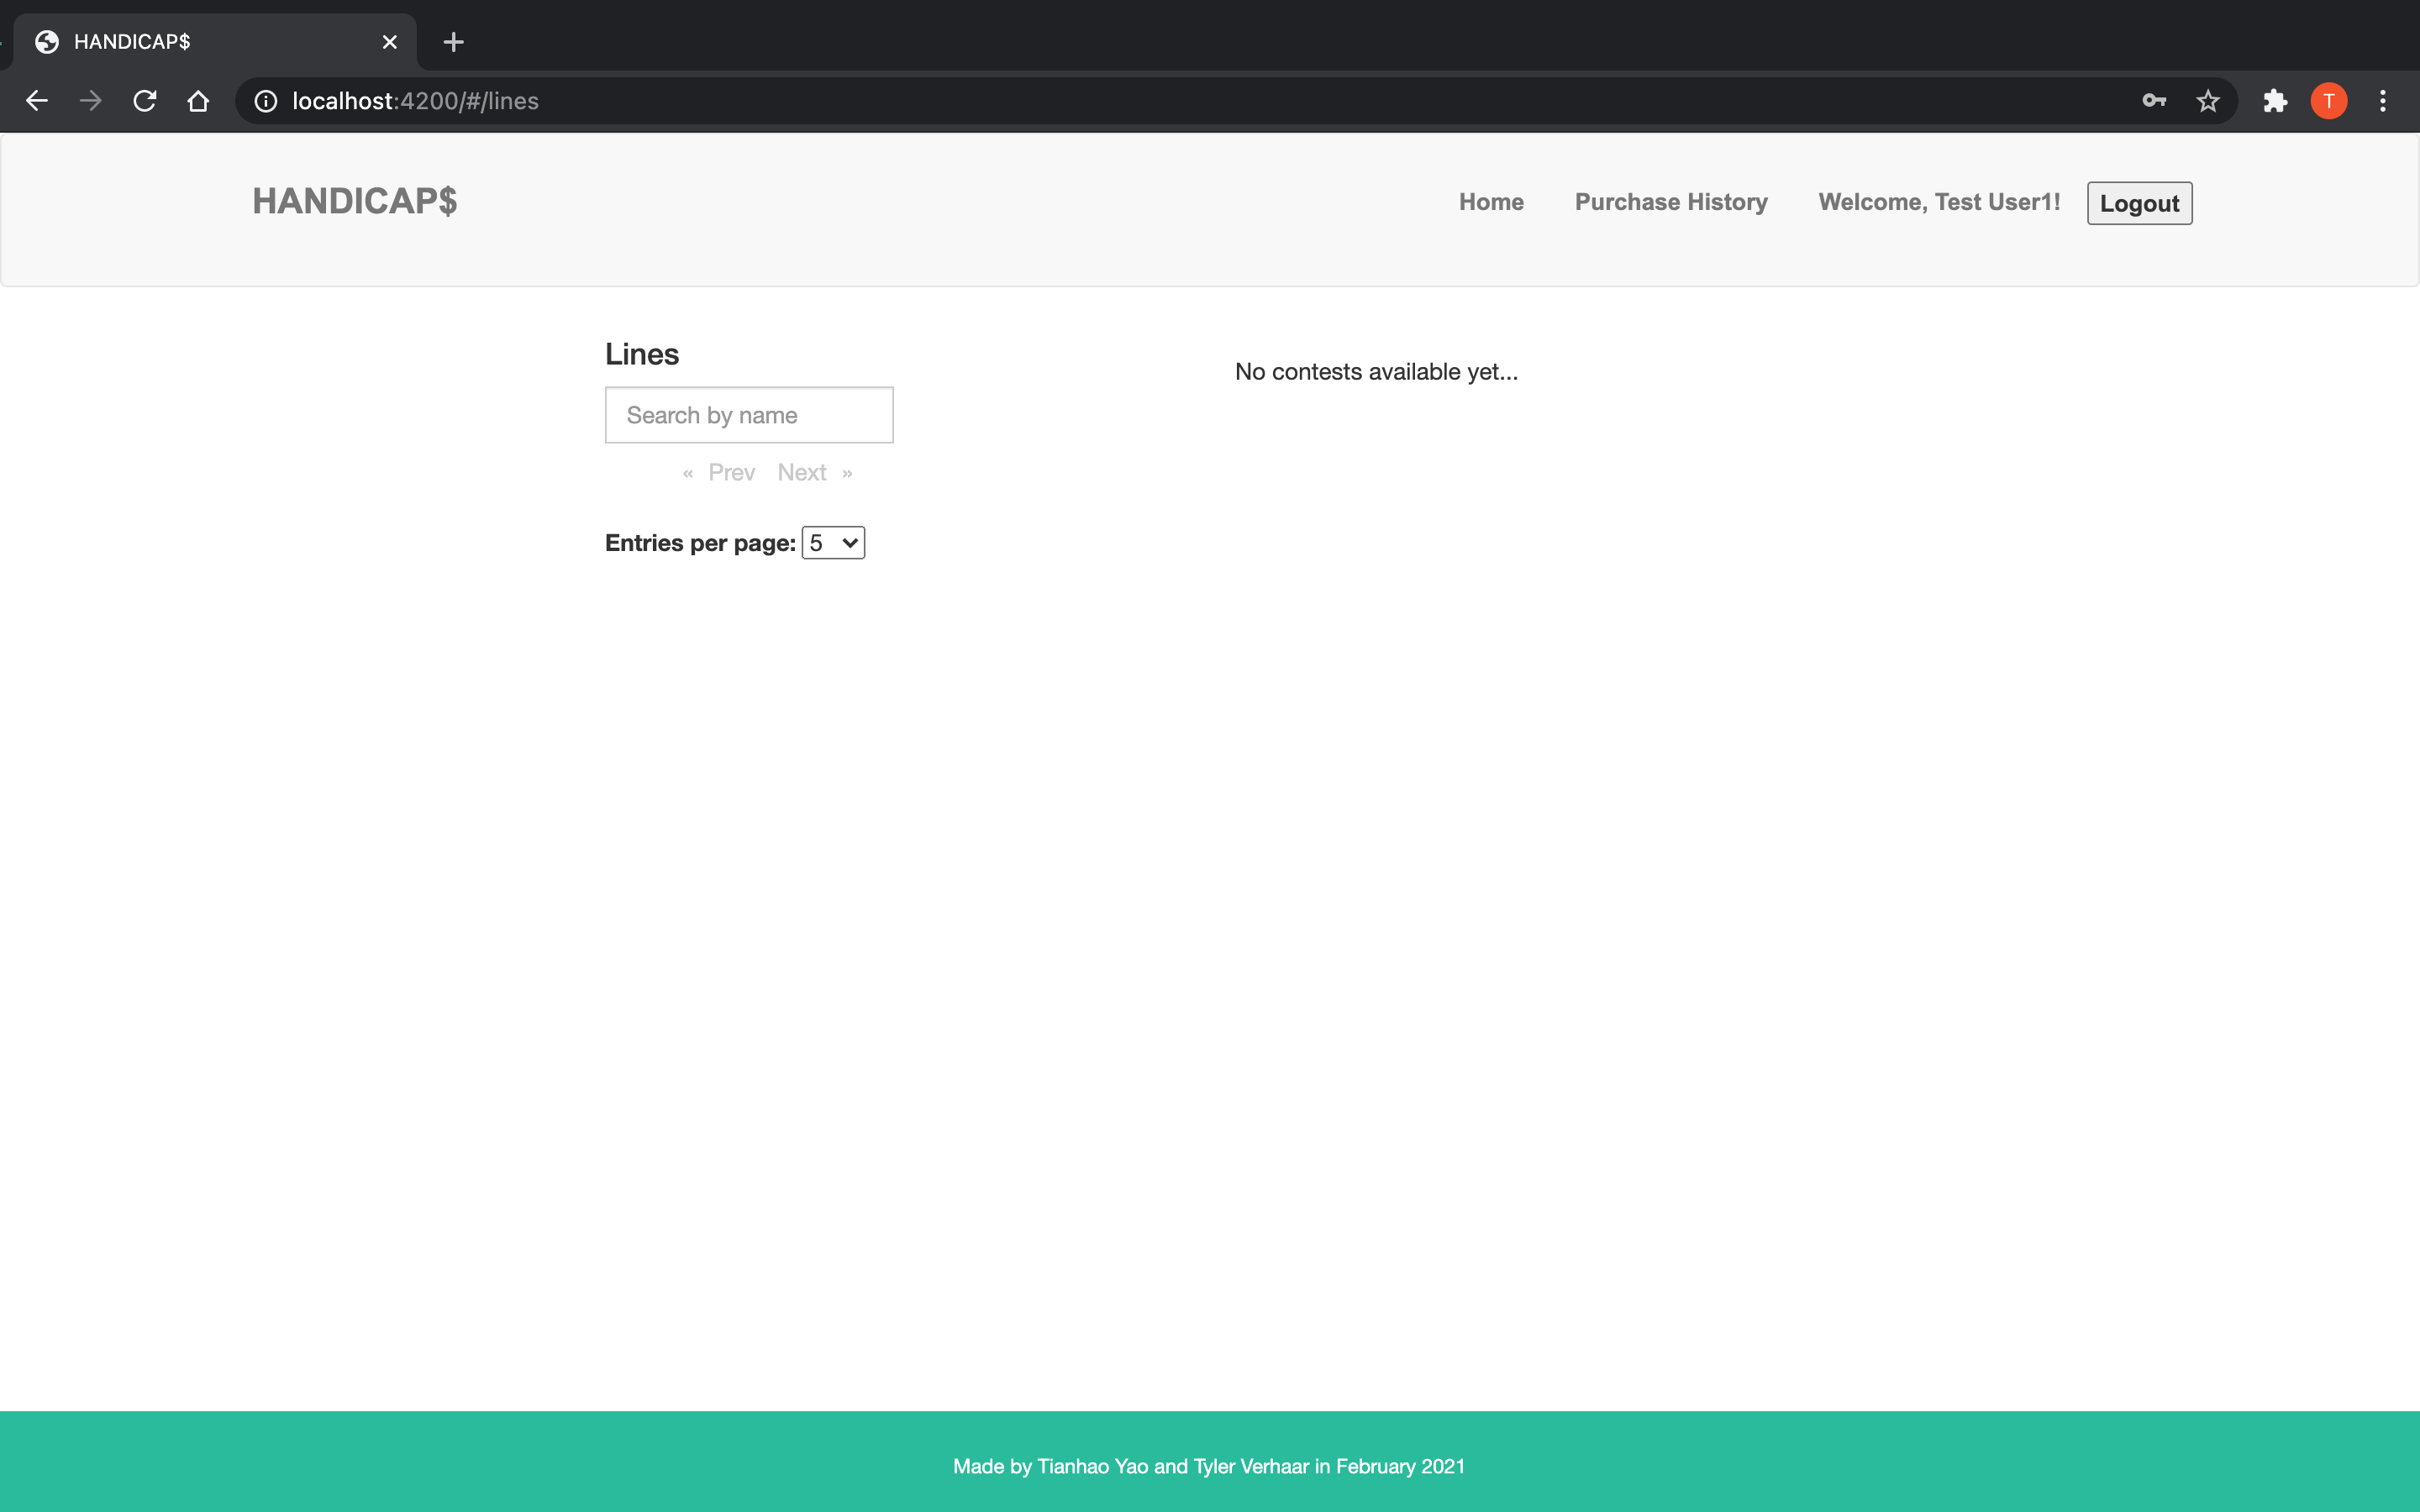
Task: Bookmark this page with the star
Action: 2208,101
